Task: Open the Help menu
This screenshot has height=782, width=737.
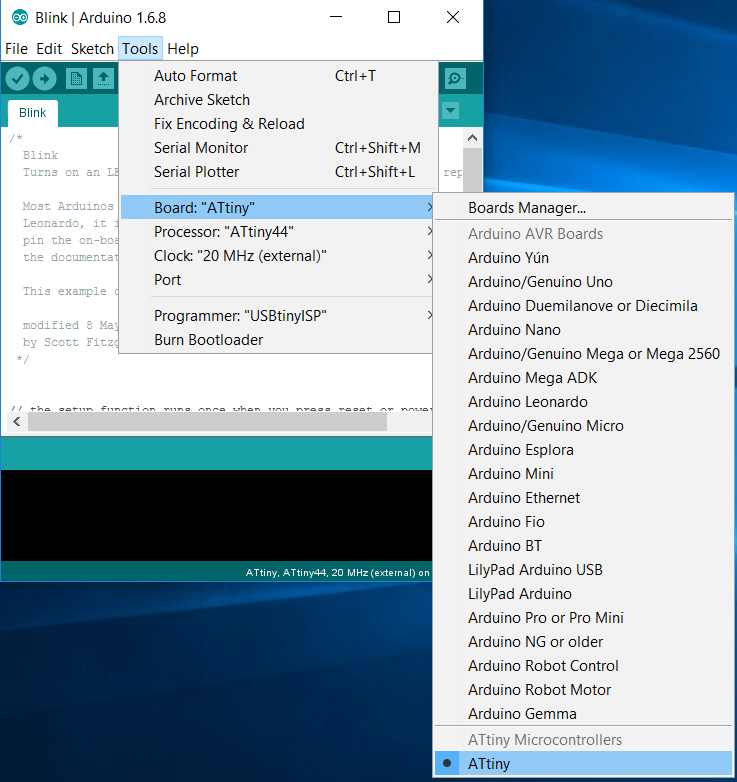Action: [183, 49]
